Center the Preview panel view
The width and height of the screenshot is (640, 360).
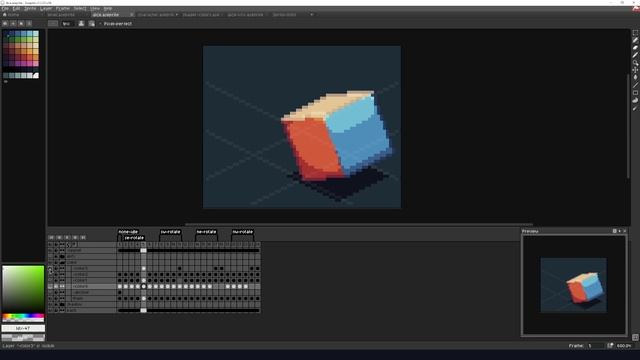614,231
